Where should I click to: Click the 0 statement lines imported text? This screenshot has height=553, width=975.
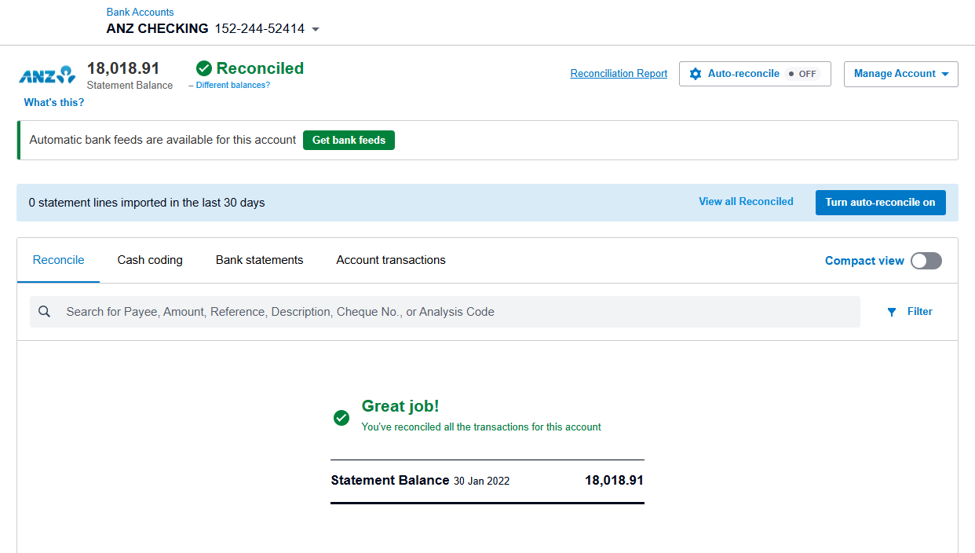click(147, 203)
